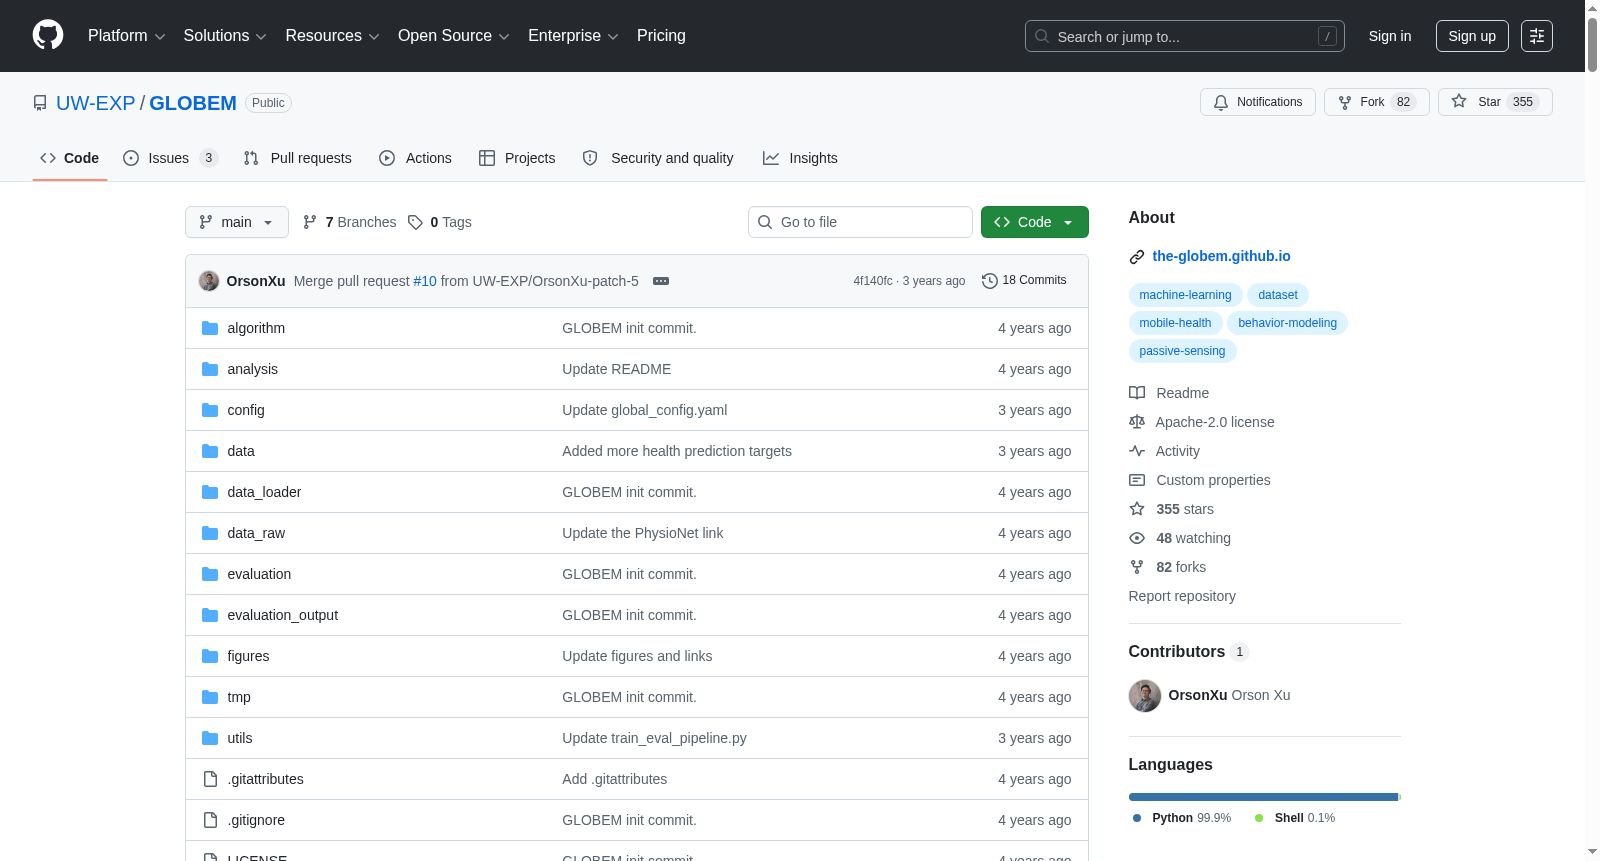Click the folder icon beside evaluation_output
Image resolution: width=1600 pixels, height=861 pixels.
[210, 615]
